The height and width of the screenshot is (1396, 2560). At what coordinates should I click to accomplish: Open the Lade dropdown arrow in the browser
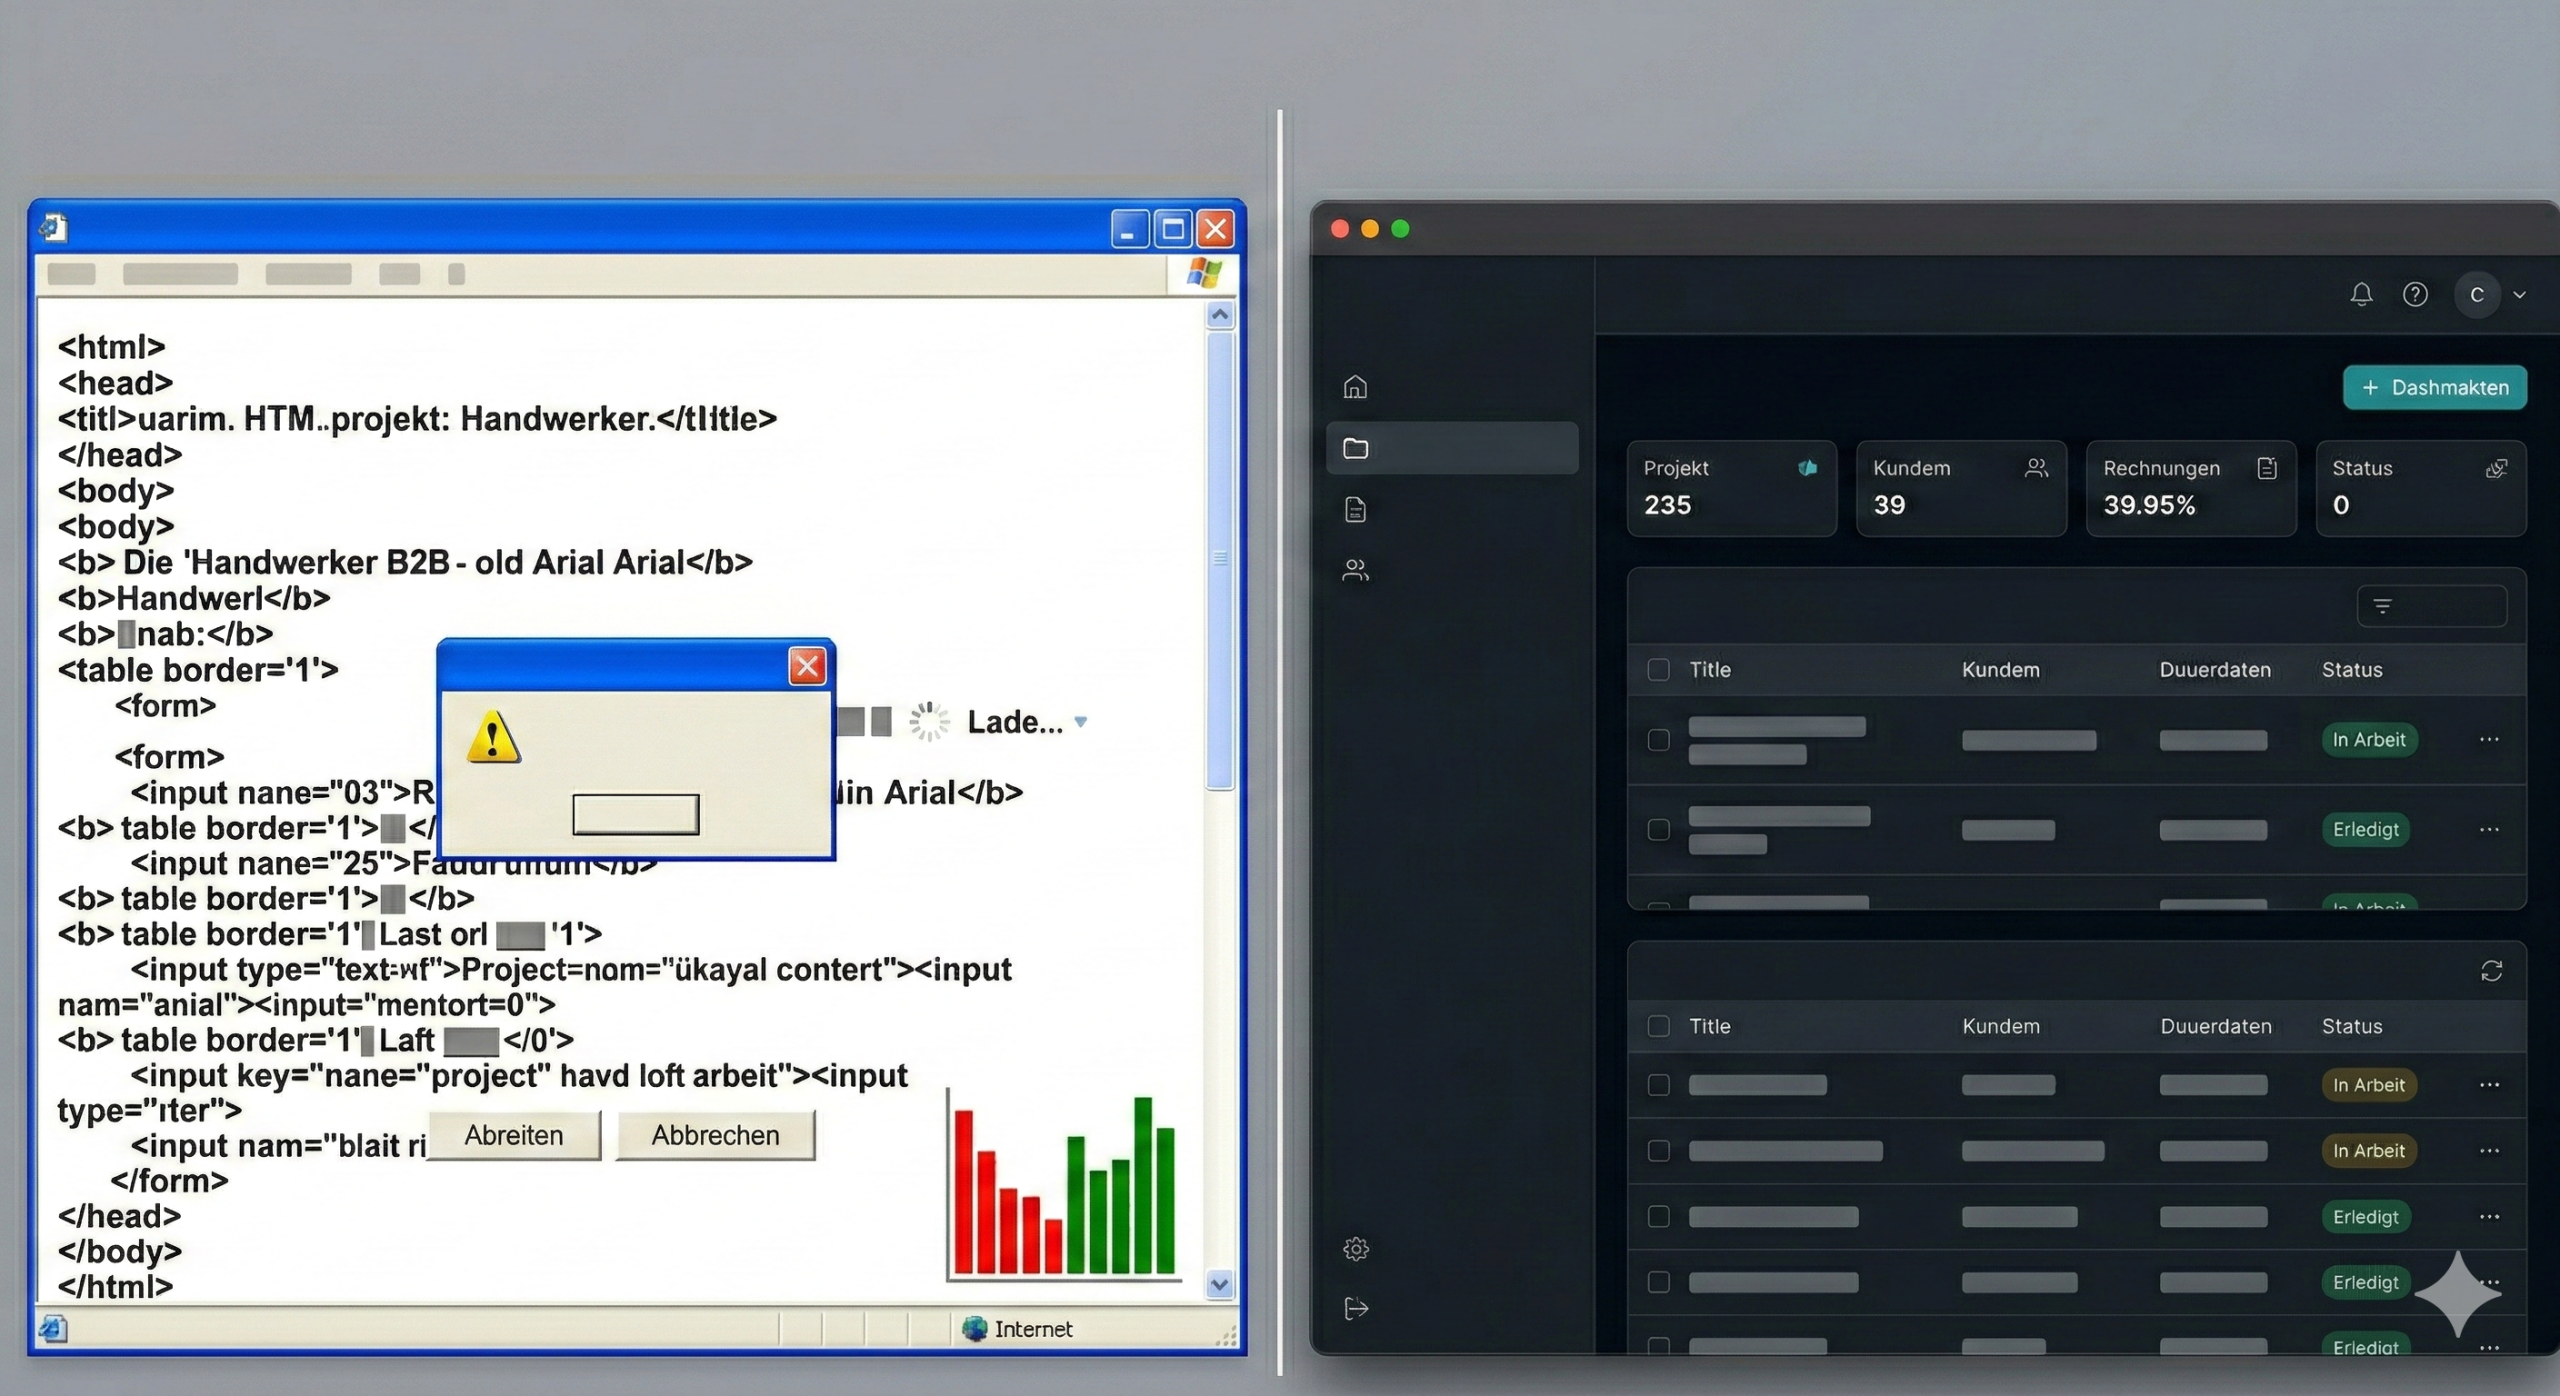pos(1081,722)
